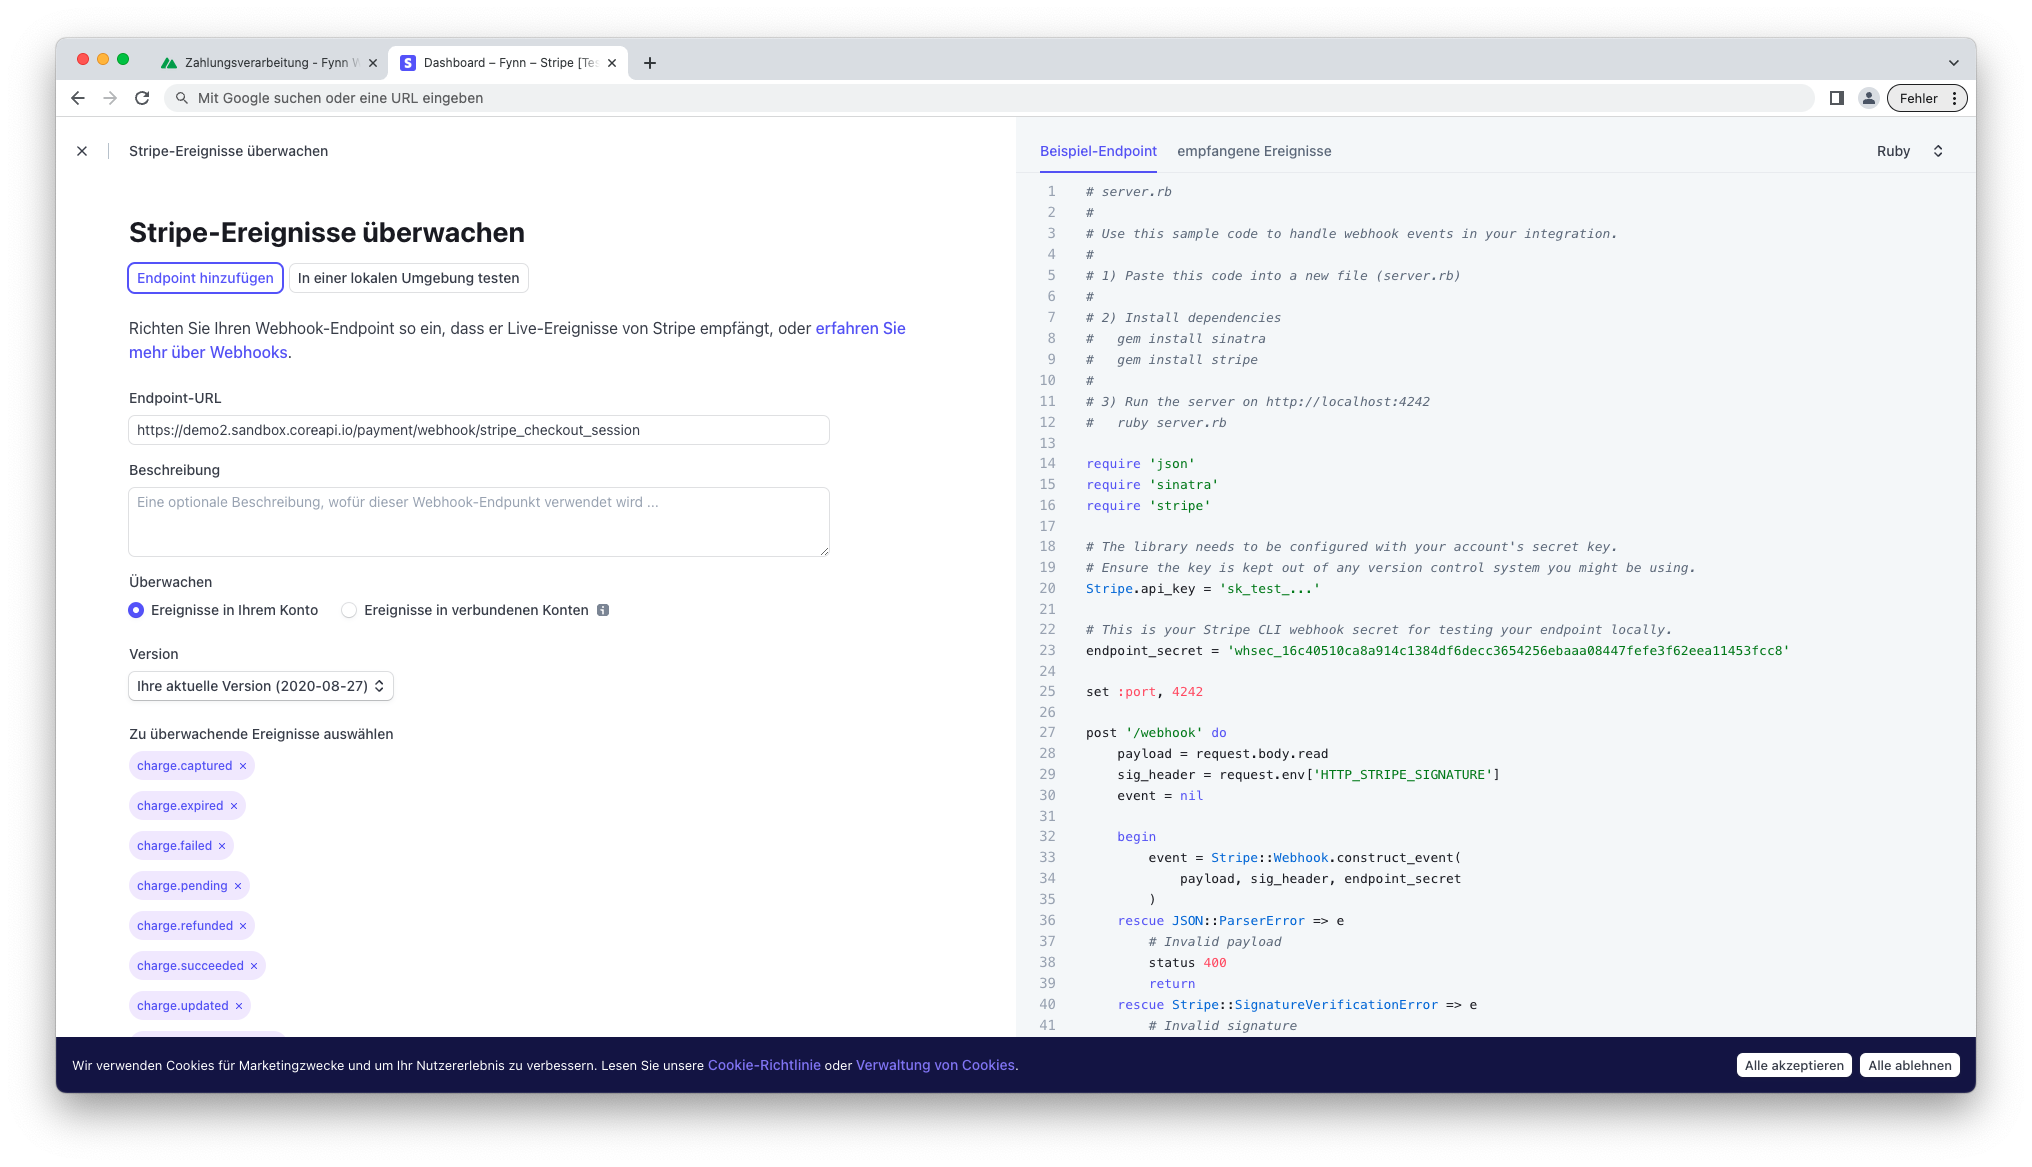
Task: Switch to 'empfangene Ereignisse' tab
Action: point(1253,151)
